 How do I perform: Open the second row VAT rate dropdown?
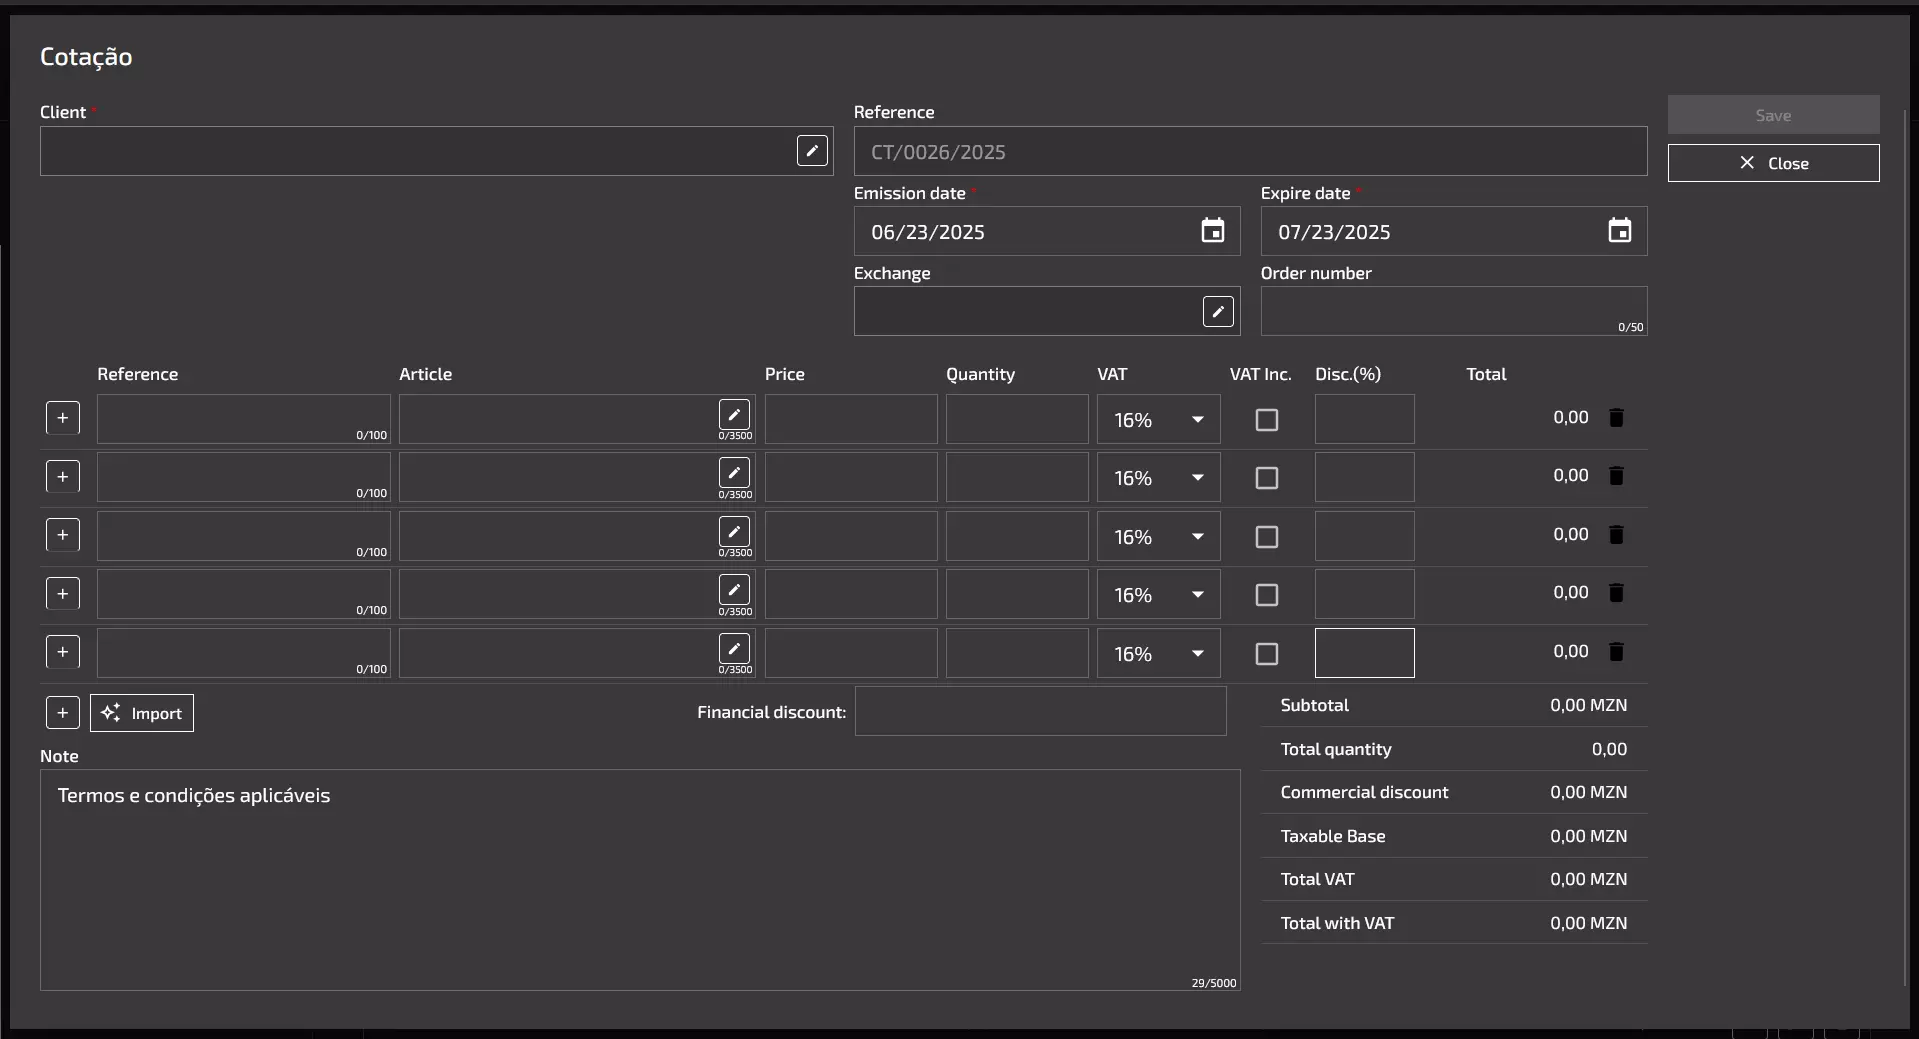[x=1158, y=478]
